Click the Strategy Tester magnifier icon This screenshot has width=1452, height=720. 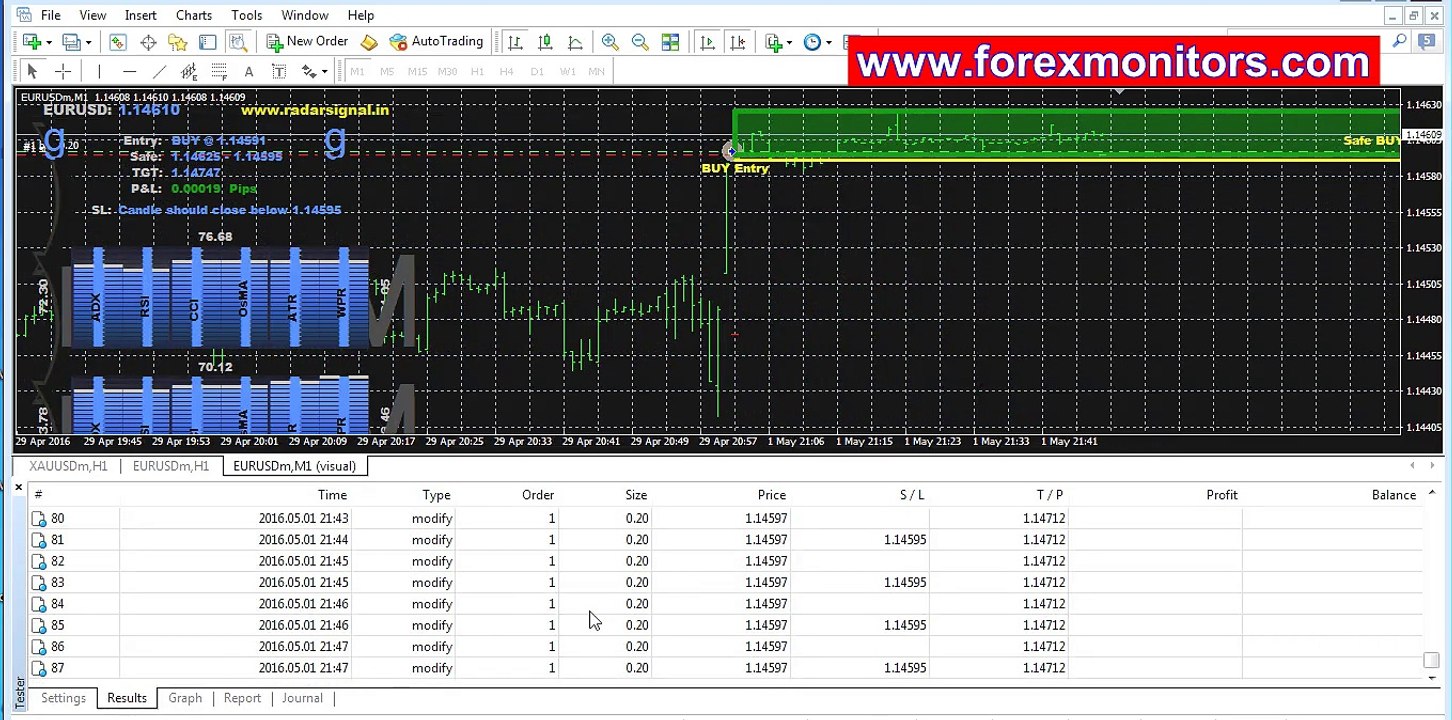[238, 42]
